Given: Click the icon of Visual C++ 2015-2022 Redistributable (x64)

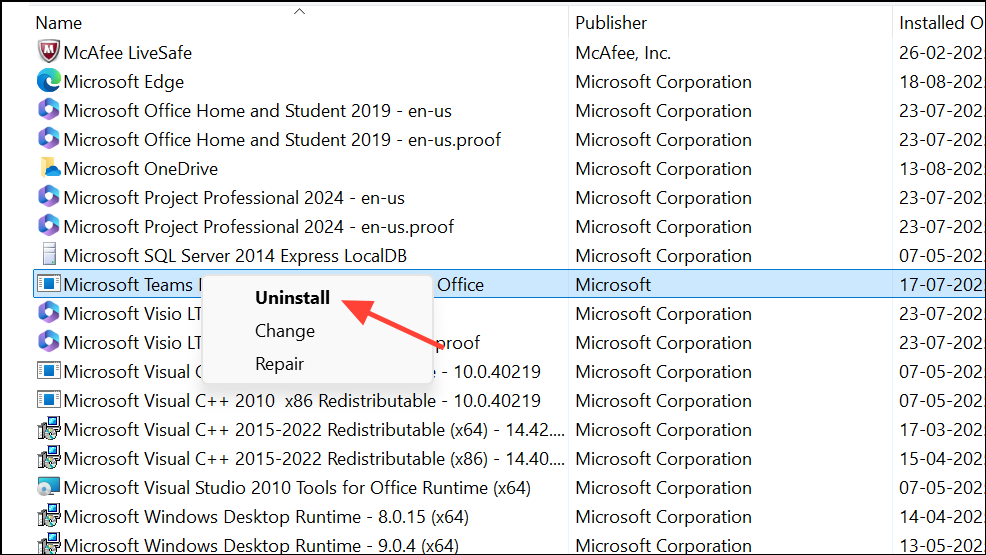Looking at the screenshot, I should point(48,429).
